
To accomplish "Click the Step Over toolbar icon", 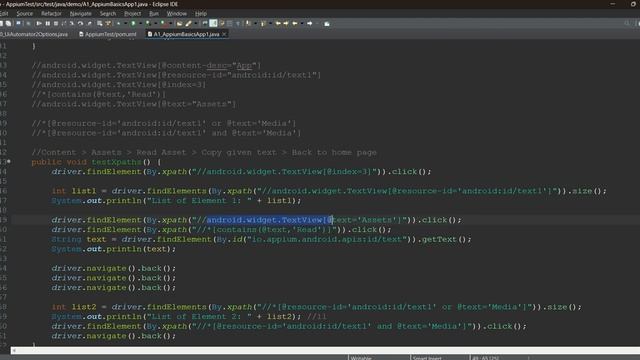I will point(80,23).
